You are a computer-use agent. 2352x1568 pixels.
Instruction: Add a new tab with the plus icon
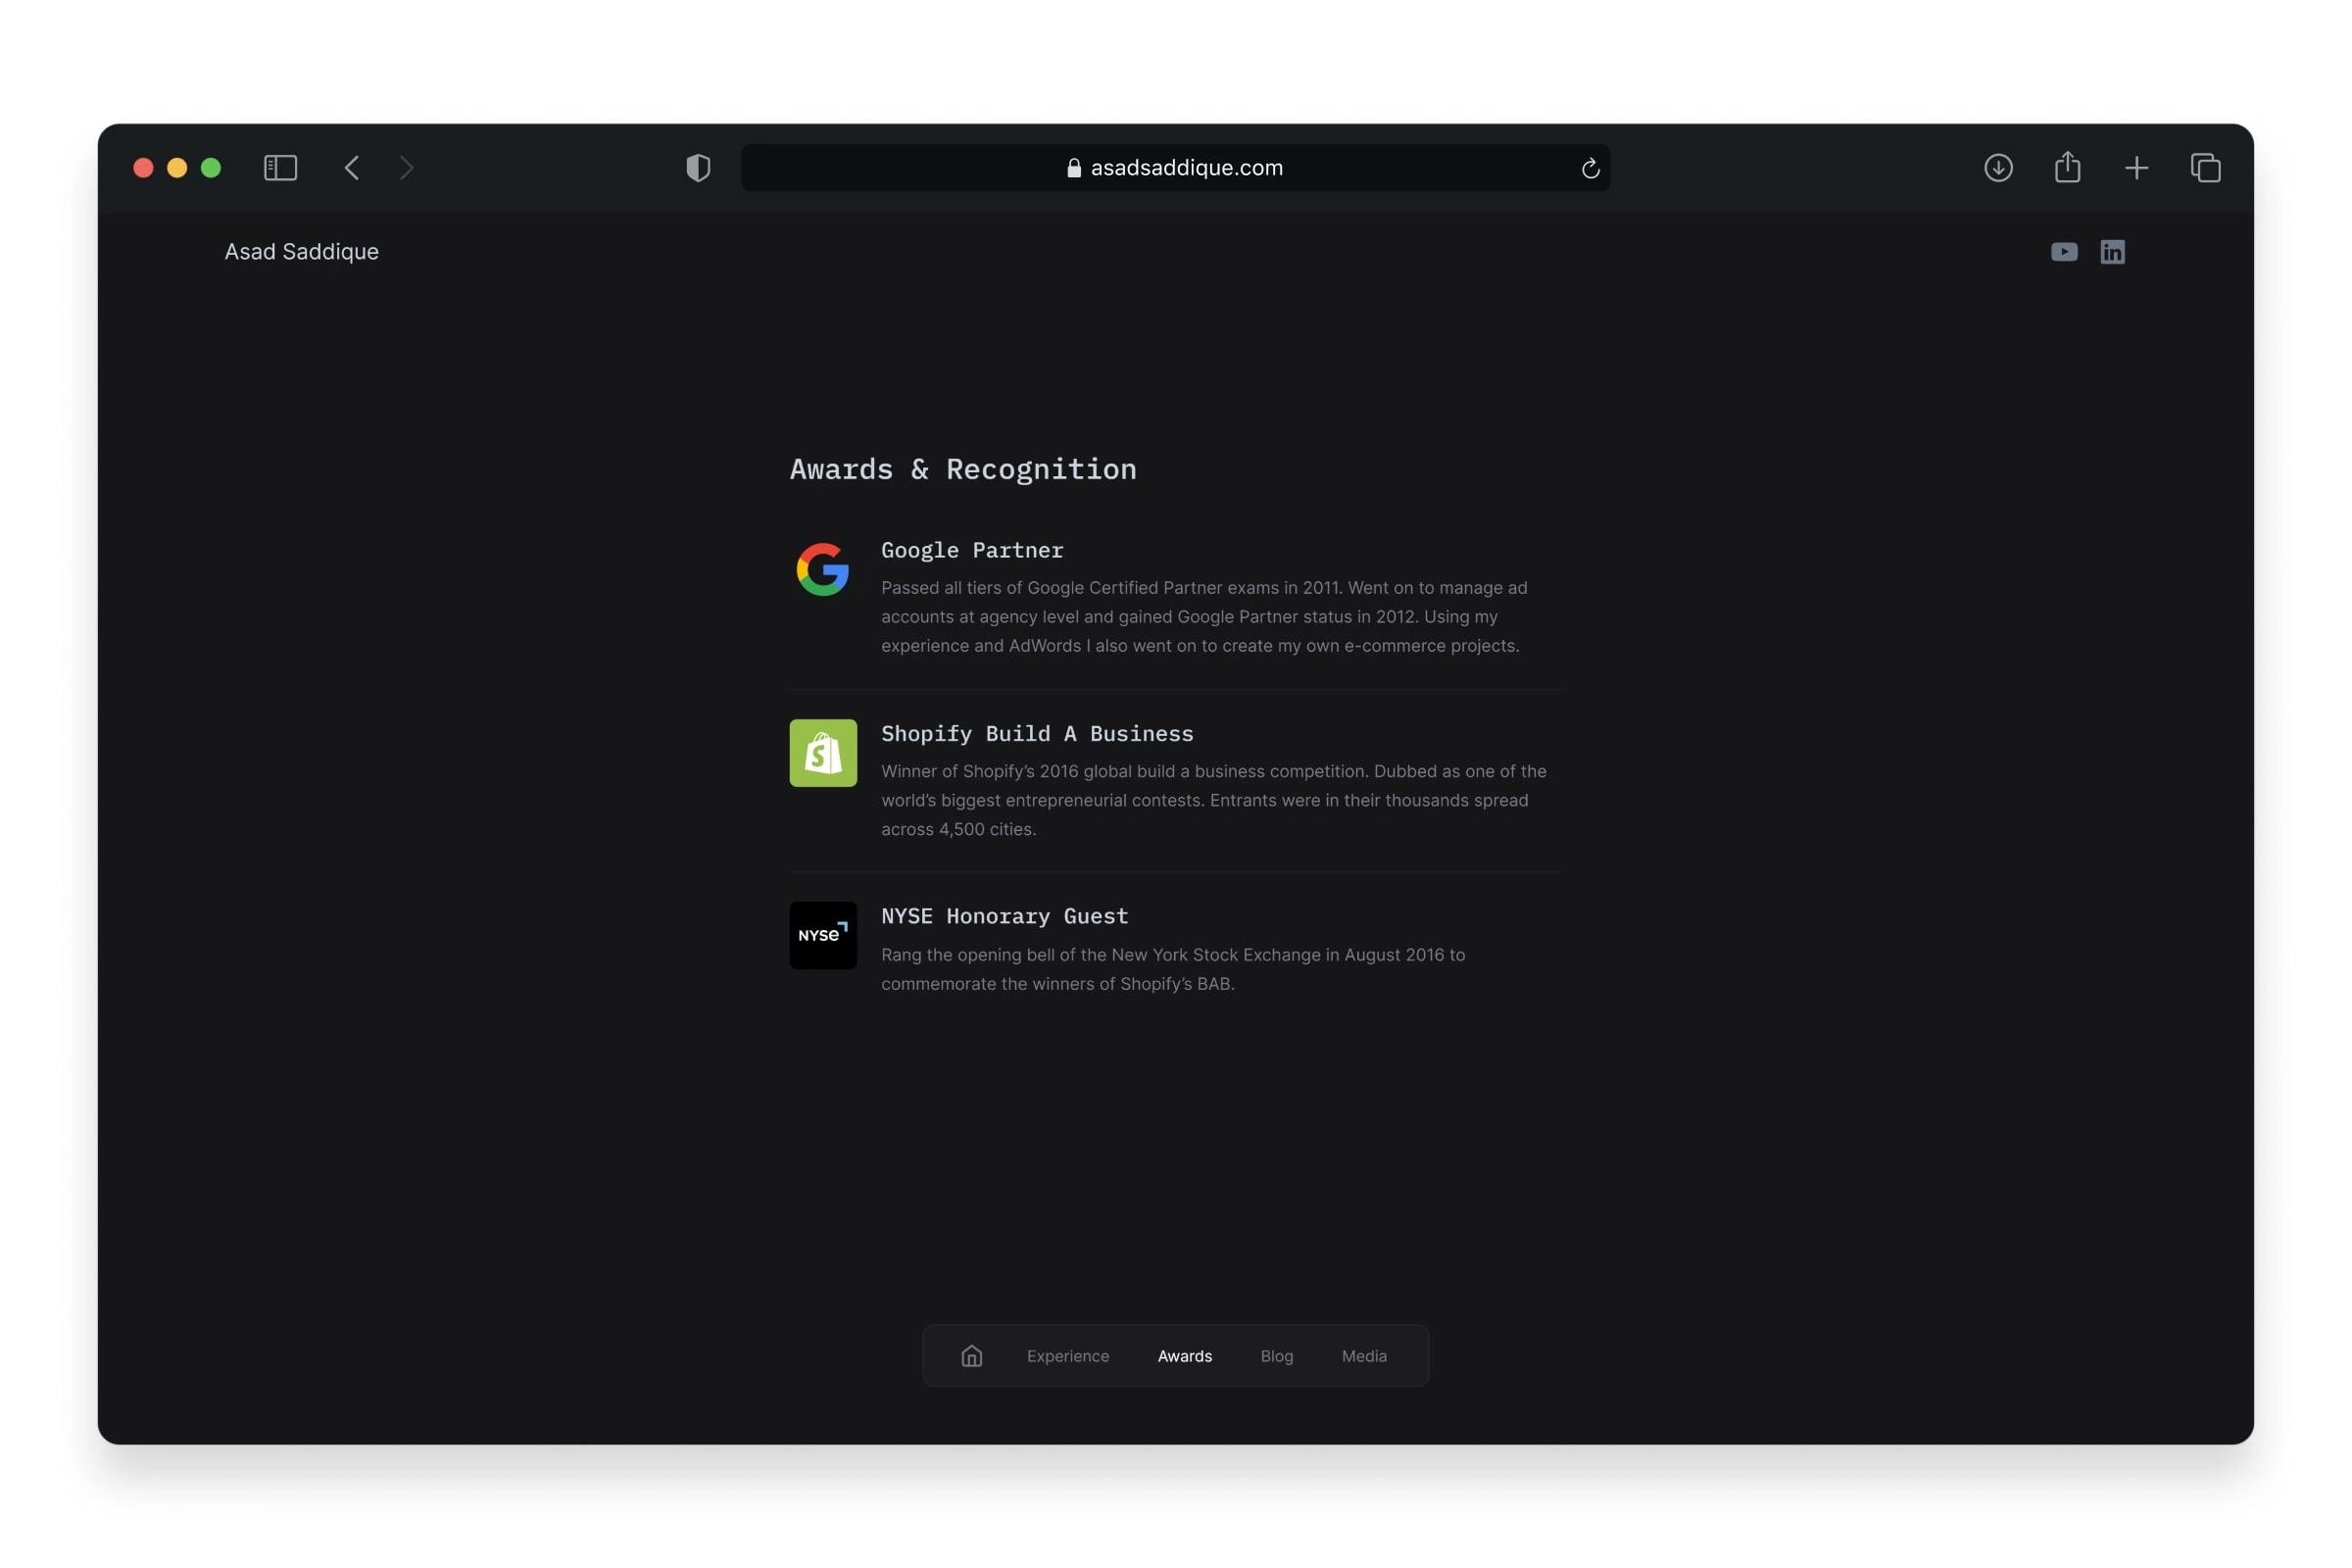(2136, 168)
